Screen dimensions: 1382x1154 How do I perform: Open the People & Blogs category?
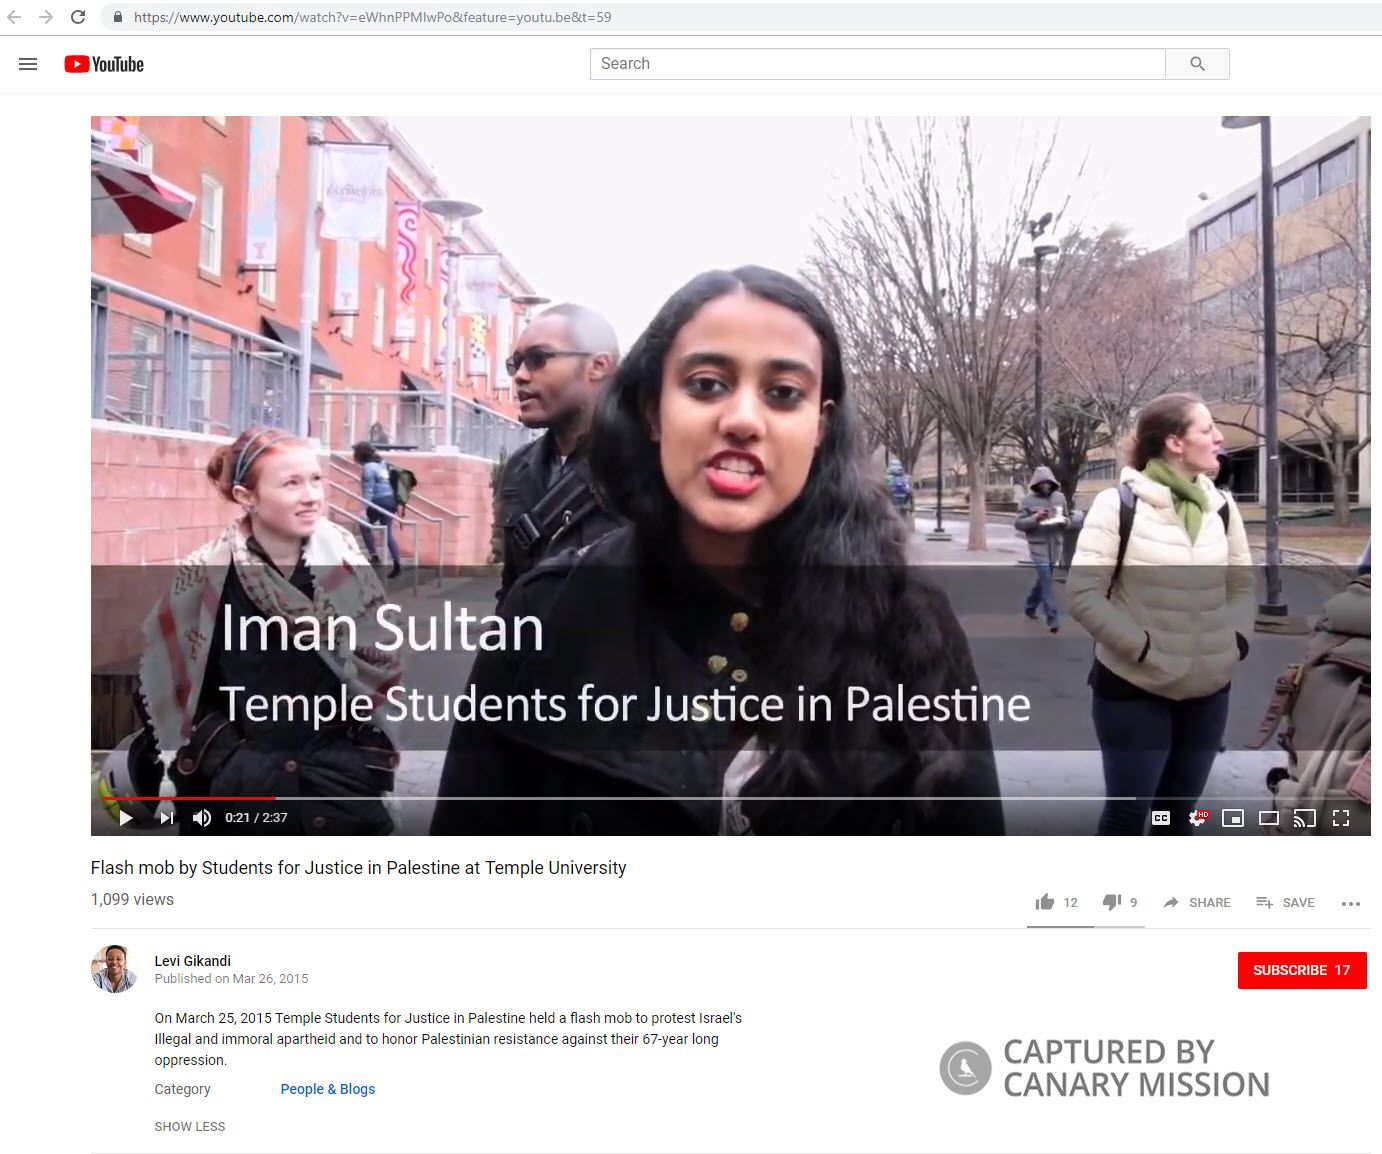(x=327, y=1089)
